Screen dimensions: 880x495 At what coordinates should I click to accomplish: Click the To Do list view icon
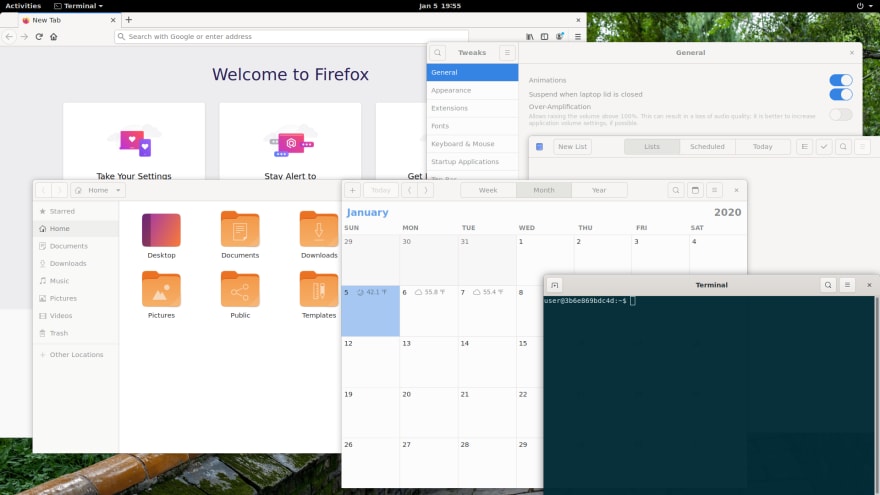coord(804,146)
